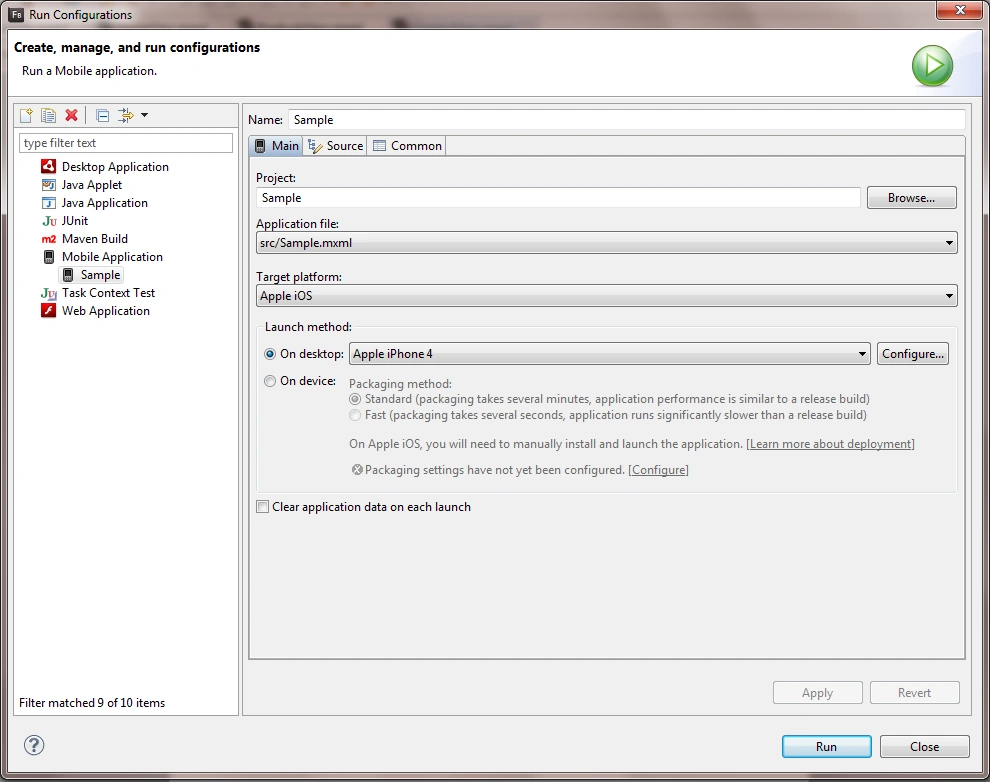The image size is (990, 782).
Task: Click the Java Application icon
Action: tap(49, 203)
